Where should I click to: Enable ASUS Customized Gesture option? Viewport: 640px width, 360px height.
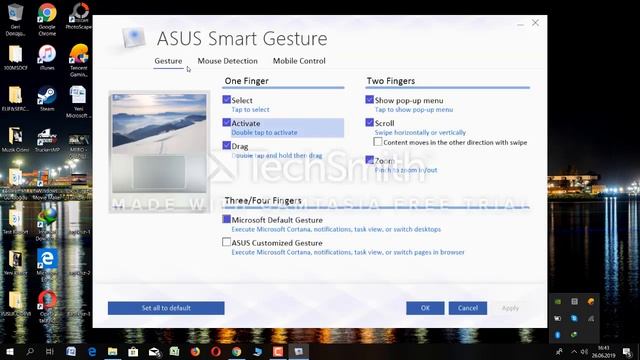click(227, 242)
